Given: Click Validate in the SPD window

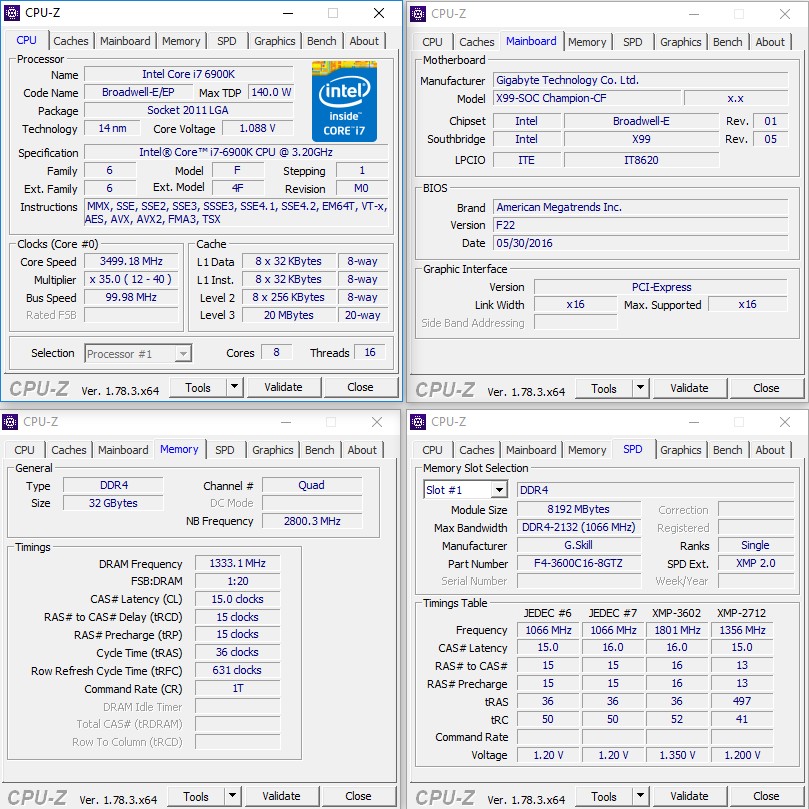Looking at the screenshot, I should (x=689, y=796).
